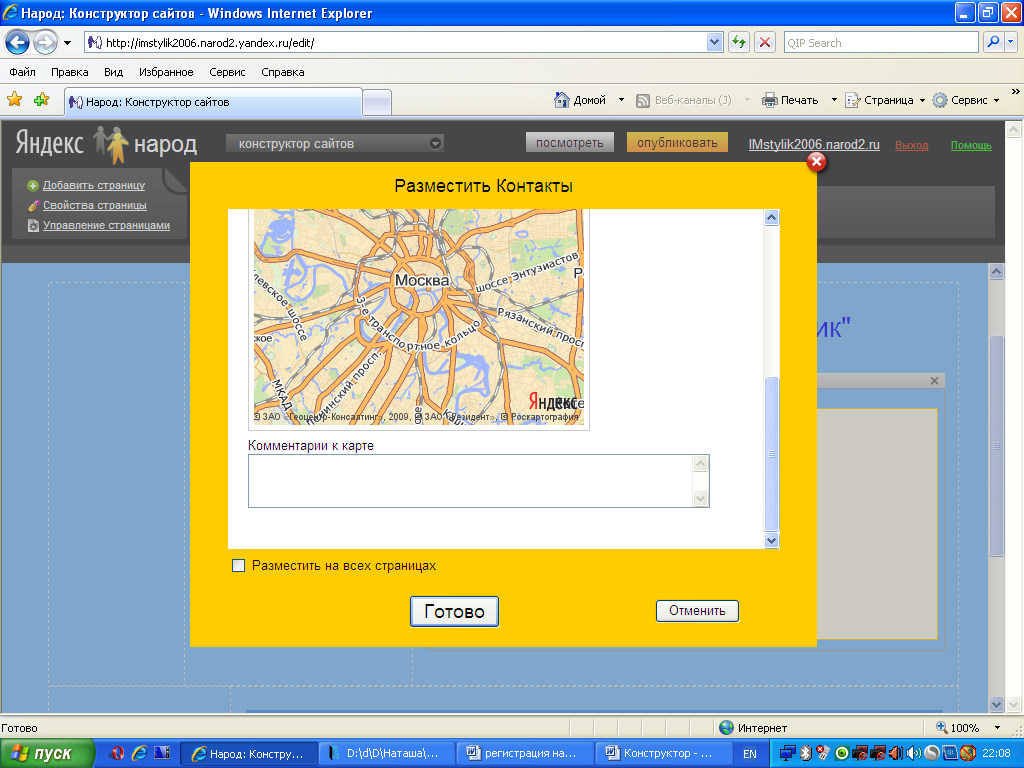The width and height of the screenshot is (1024, 768).
Task: Click the народ logo with figures
Action: point(144,144)
